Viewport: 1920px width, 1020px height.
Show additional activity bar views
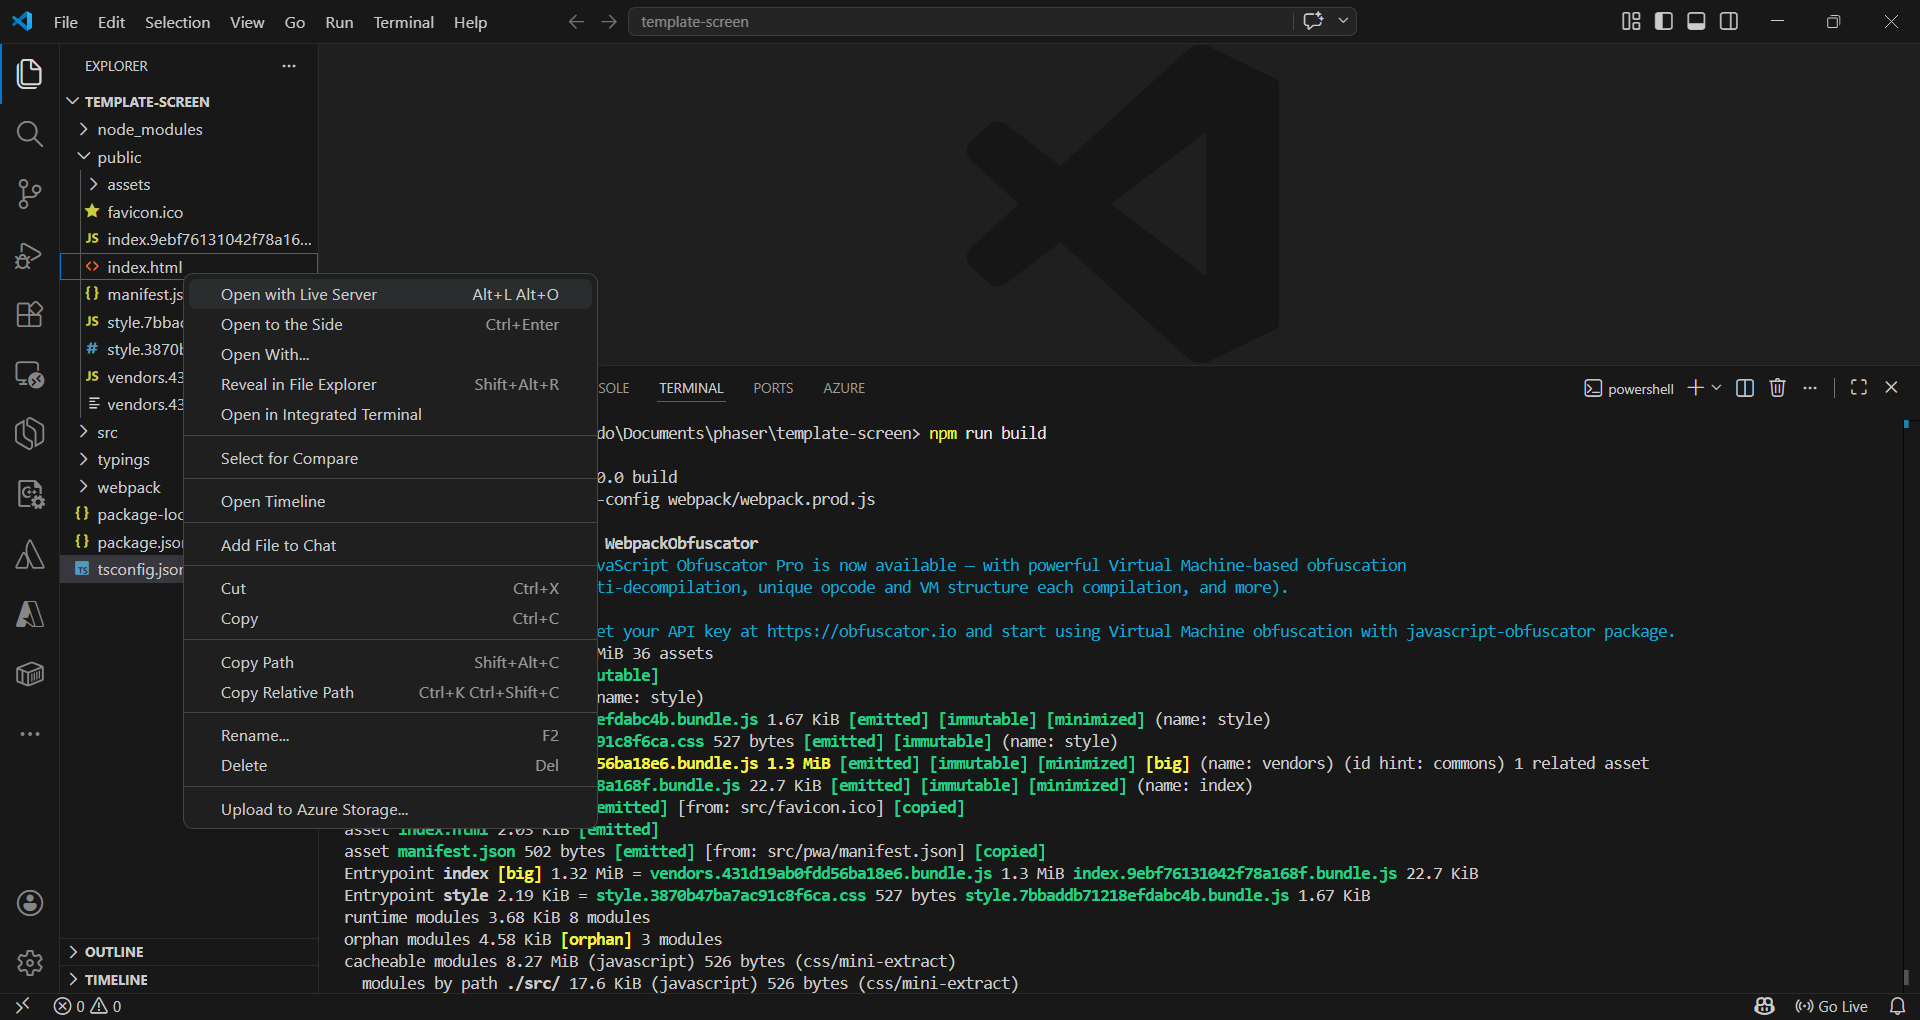pyautogui.click(x=30, y=734)
